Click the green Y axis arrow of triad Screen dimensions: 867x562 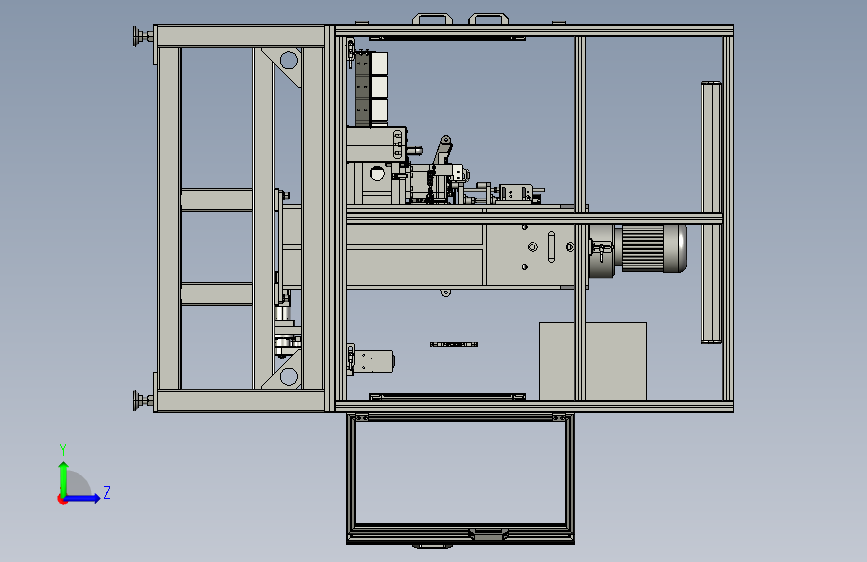click(x=64, y=479)
